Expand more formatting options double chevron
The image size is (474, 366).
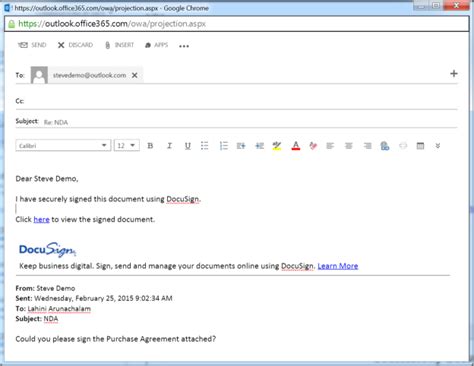438,146
